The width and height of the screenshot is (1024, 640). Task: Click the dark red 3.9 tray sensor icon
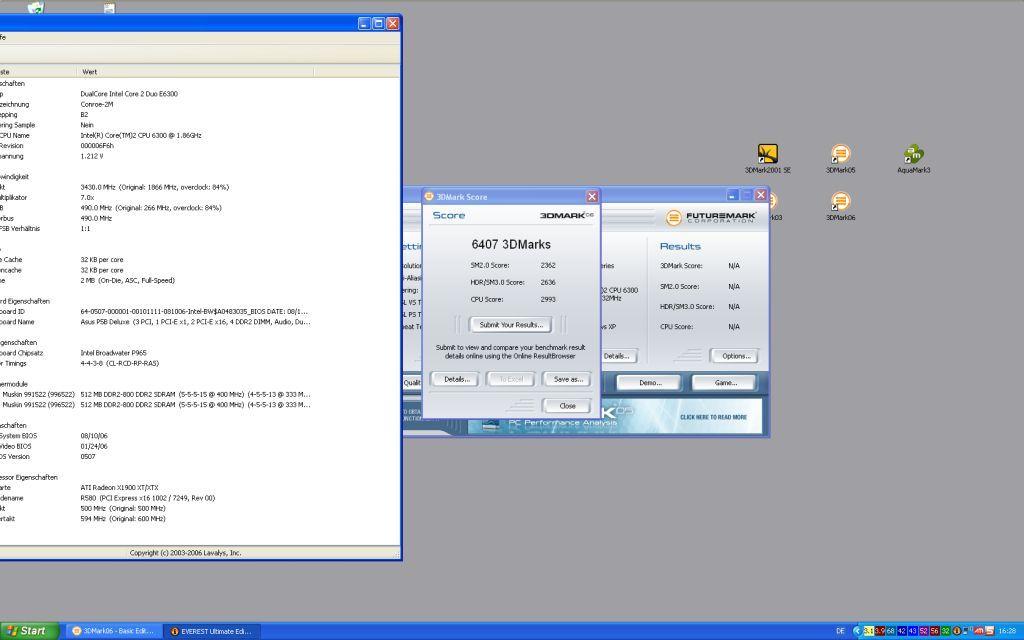pyautogui.click(x=880, y=631)
